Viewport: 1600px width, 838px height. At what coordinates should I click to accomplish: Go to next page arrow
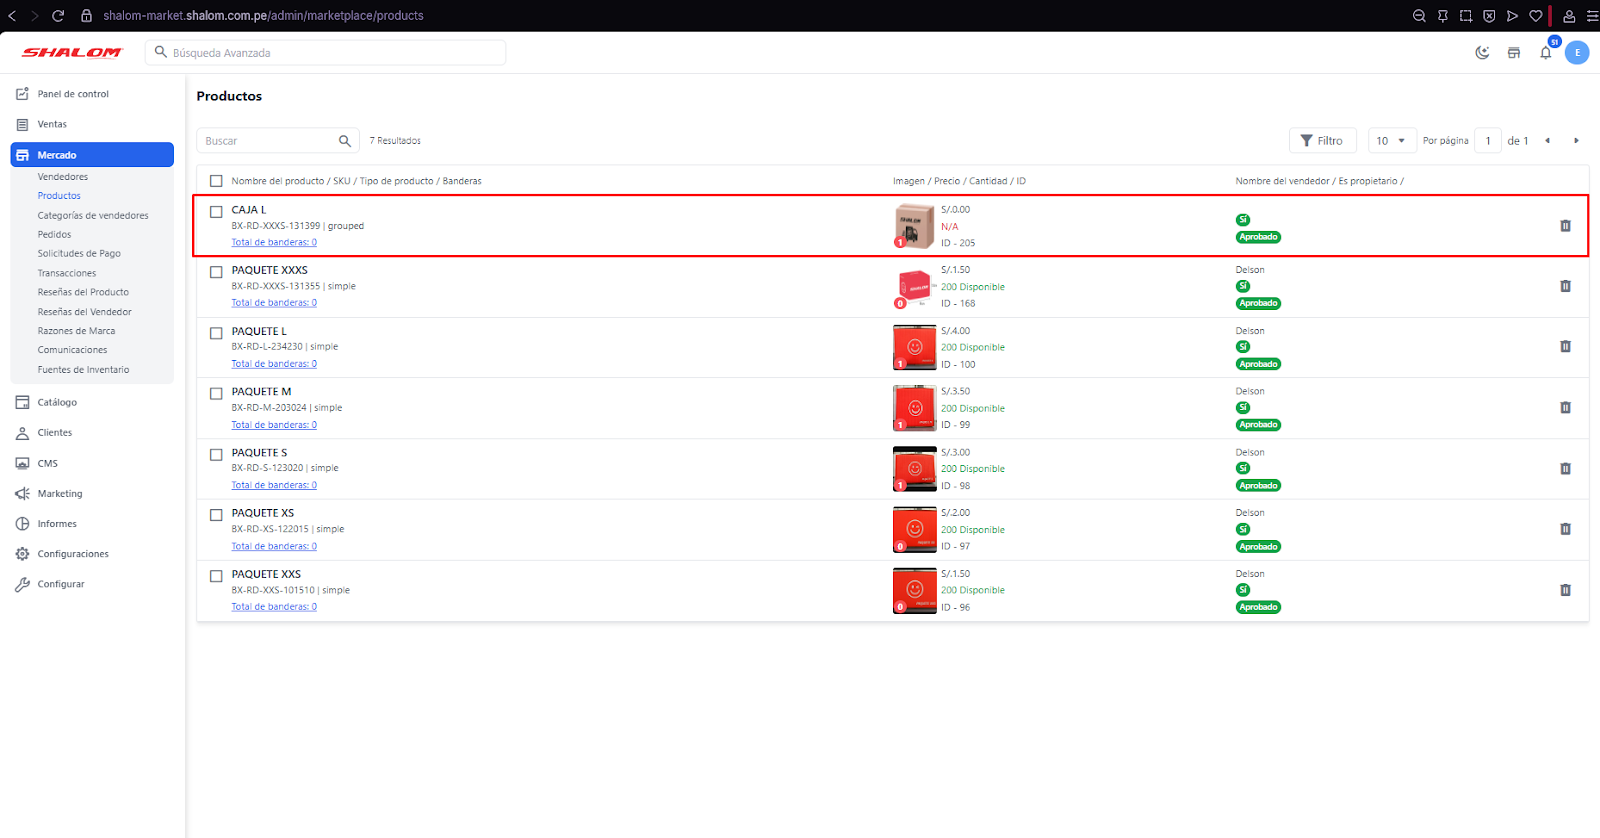click(x=1576, y=141)
